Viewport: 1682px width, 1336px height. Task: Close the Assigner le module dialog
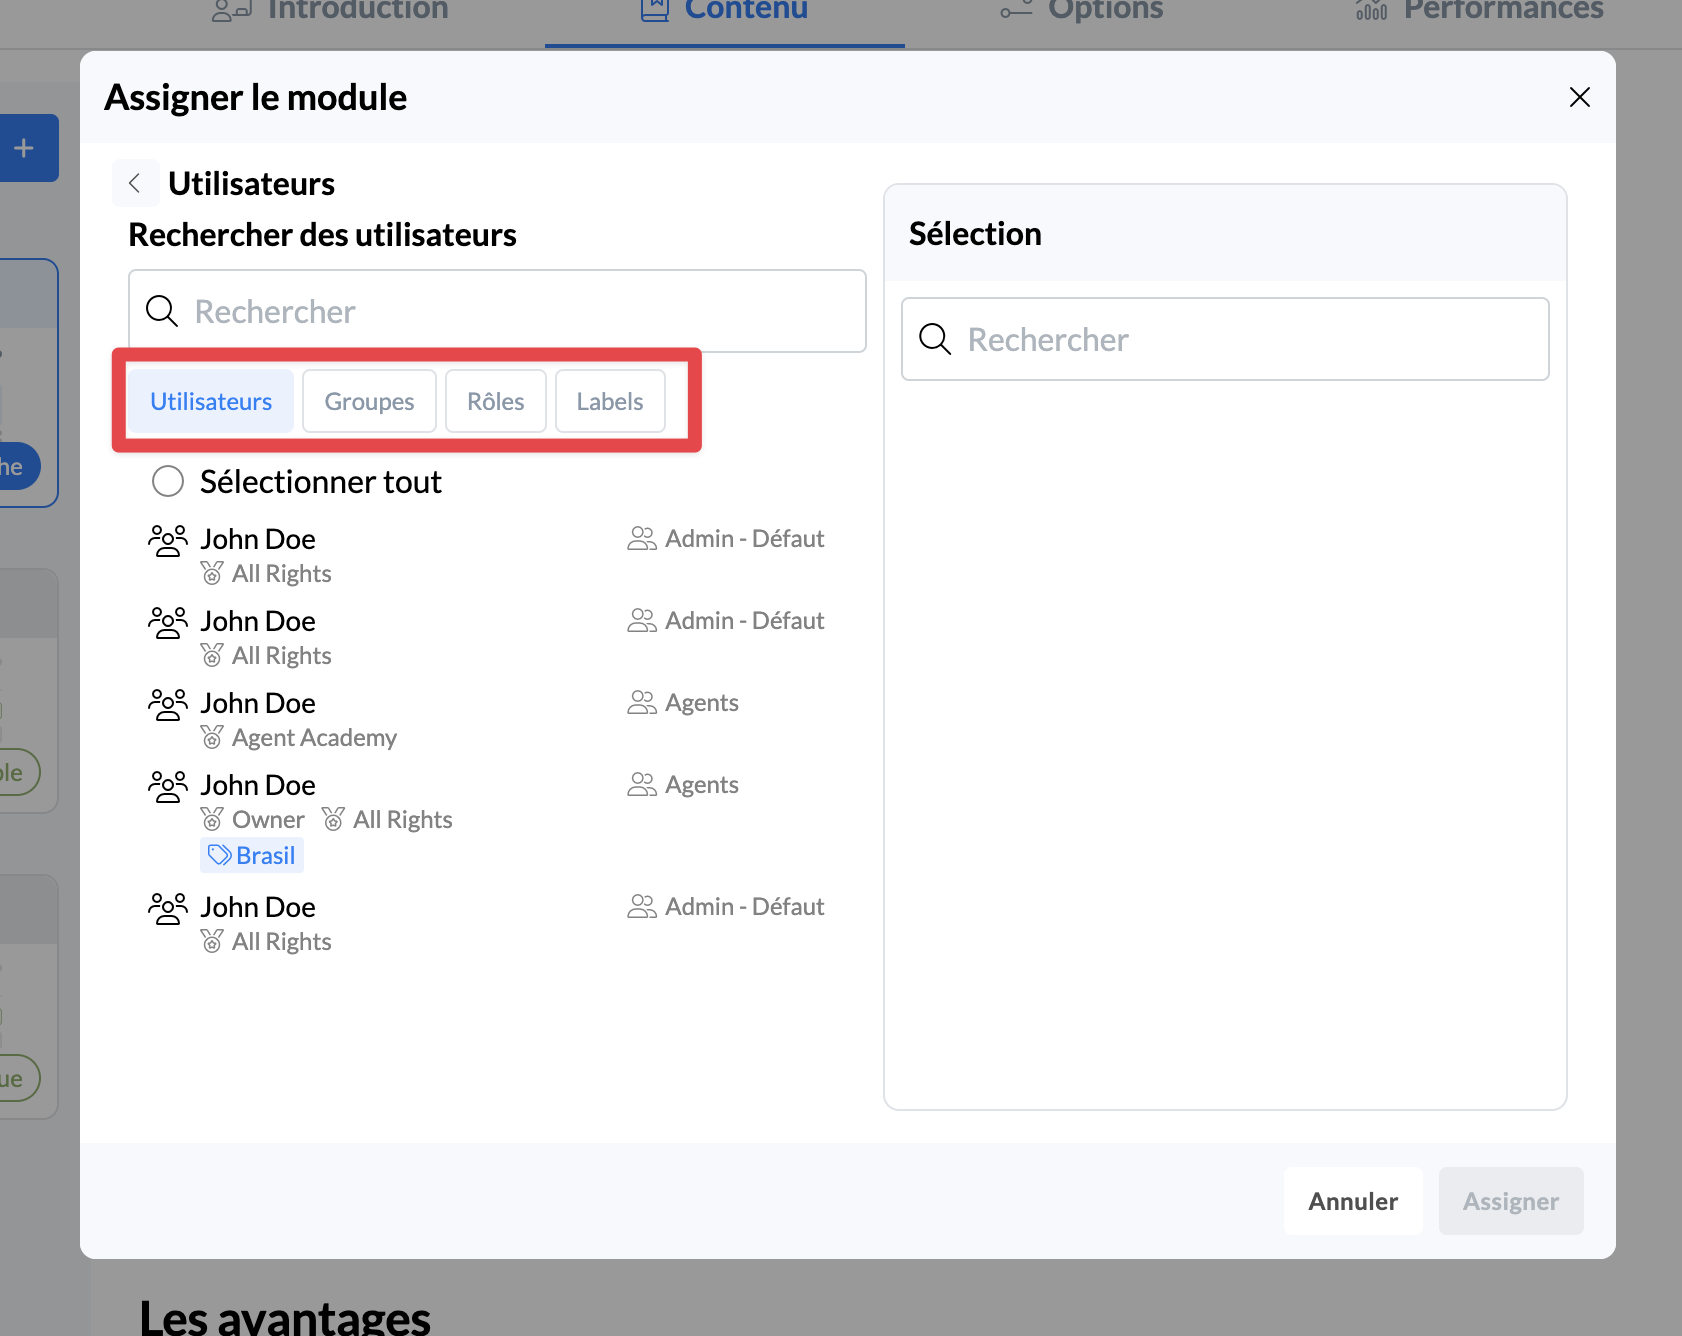pos(1579,97)
